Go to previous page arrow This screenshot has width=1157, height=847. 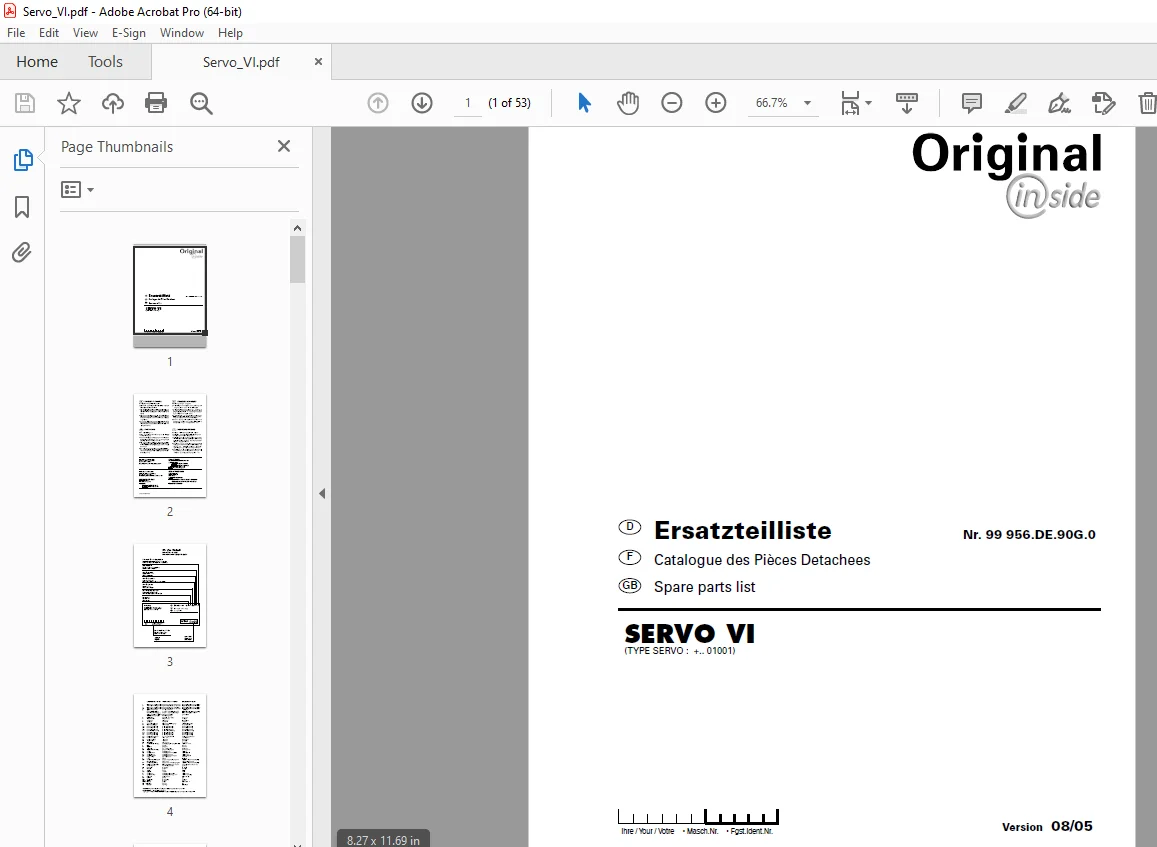pos(378,103)
